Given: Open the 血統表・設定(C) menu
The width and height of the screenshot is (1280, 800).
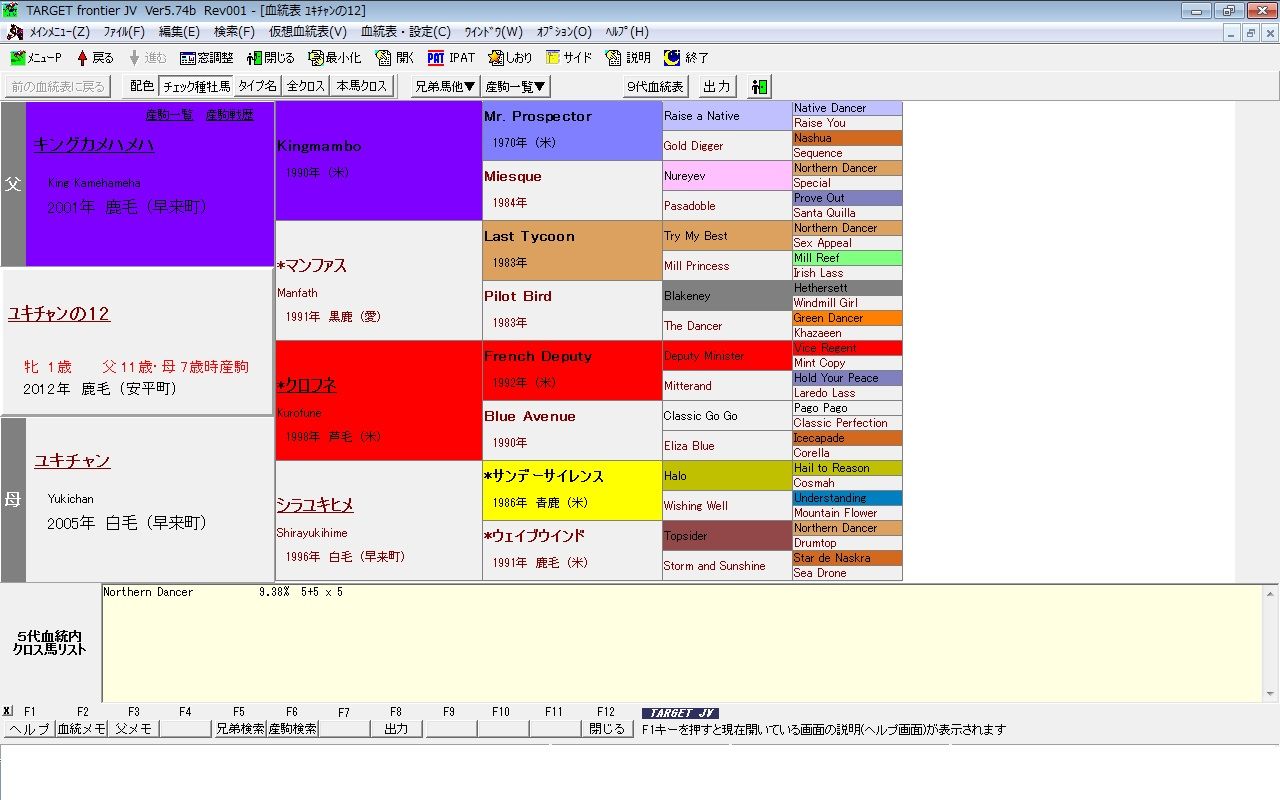Looking at the screenshot, I should [x=406, y=32].
